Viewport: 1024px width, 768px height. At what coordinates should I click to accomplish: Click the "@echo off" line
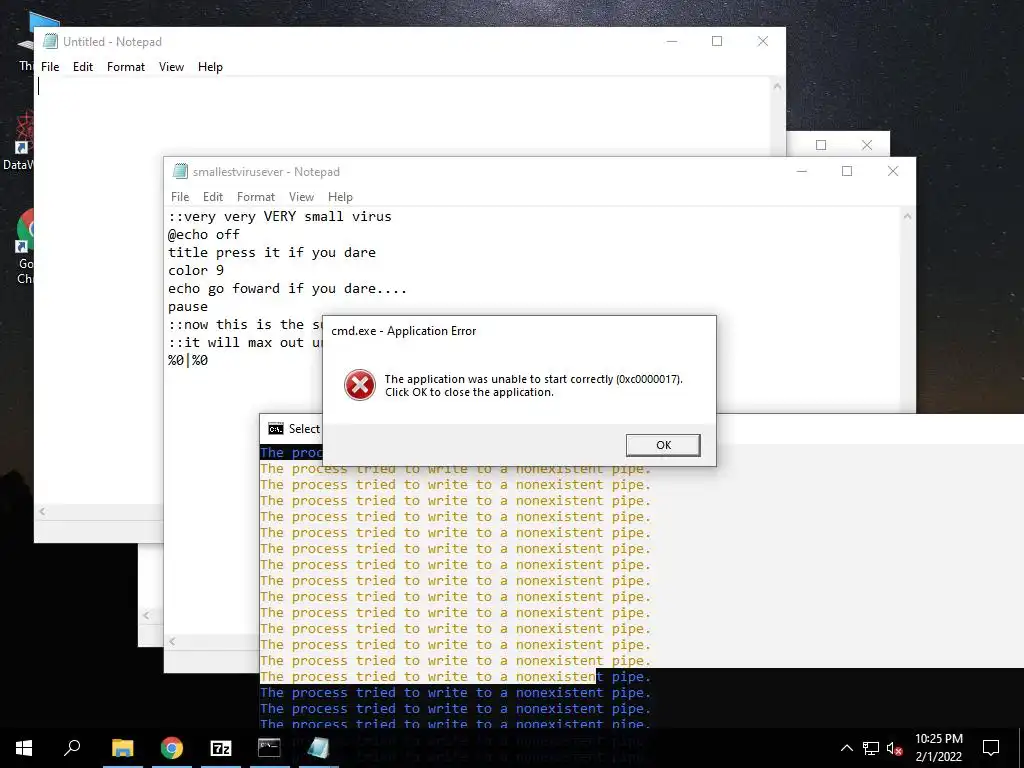coord(204,234)
